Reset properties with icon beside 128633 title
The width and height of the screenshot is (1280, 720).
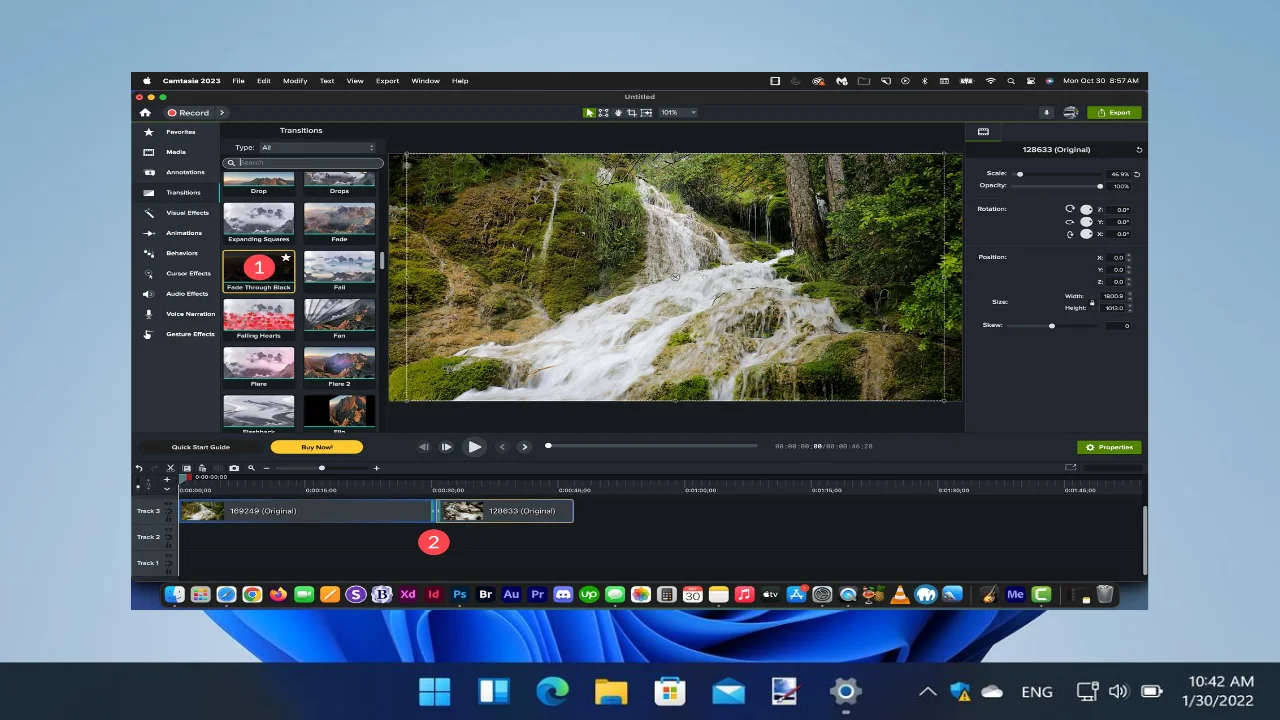tap(1139, 150)
